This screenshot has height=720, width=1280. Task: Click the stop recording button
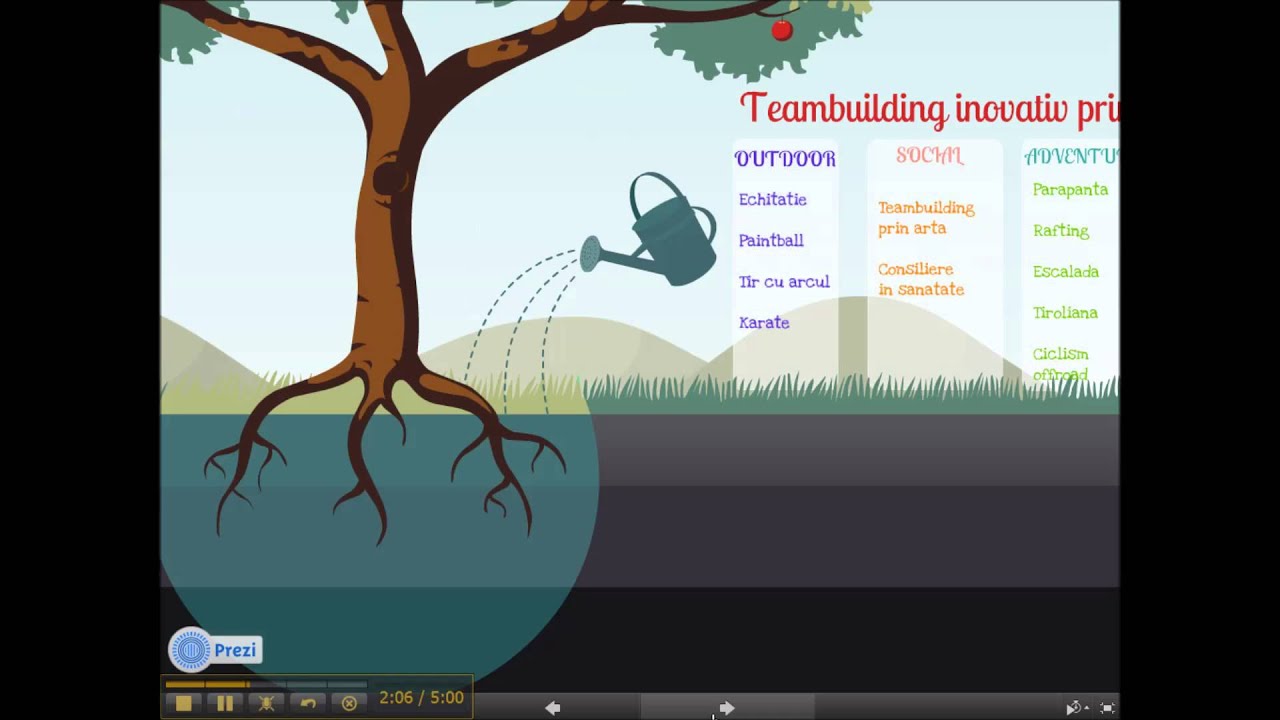tap(183, 704)
